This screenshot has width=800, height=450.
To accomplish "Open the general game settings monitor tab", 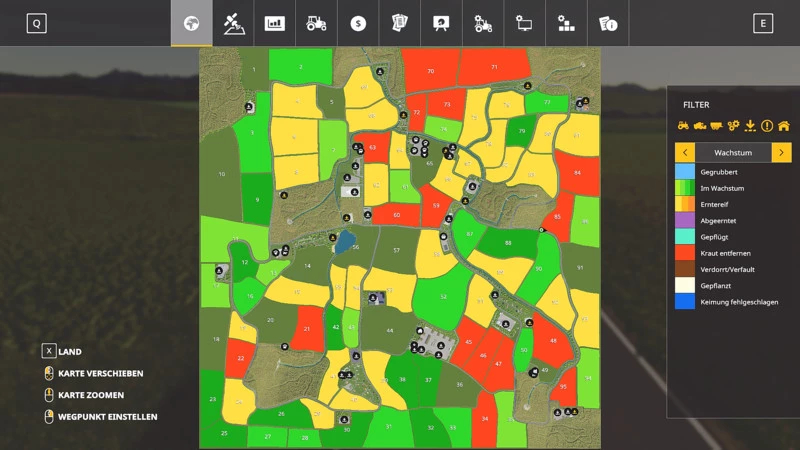I will [524, 23].
